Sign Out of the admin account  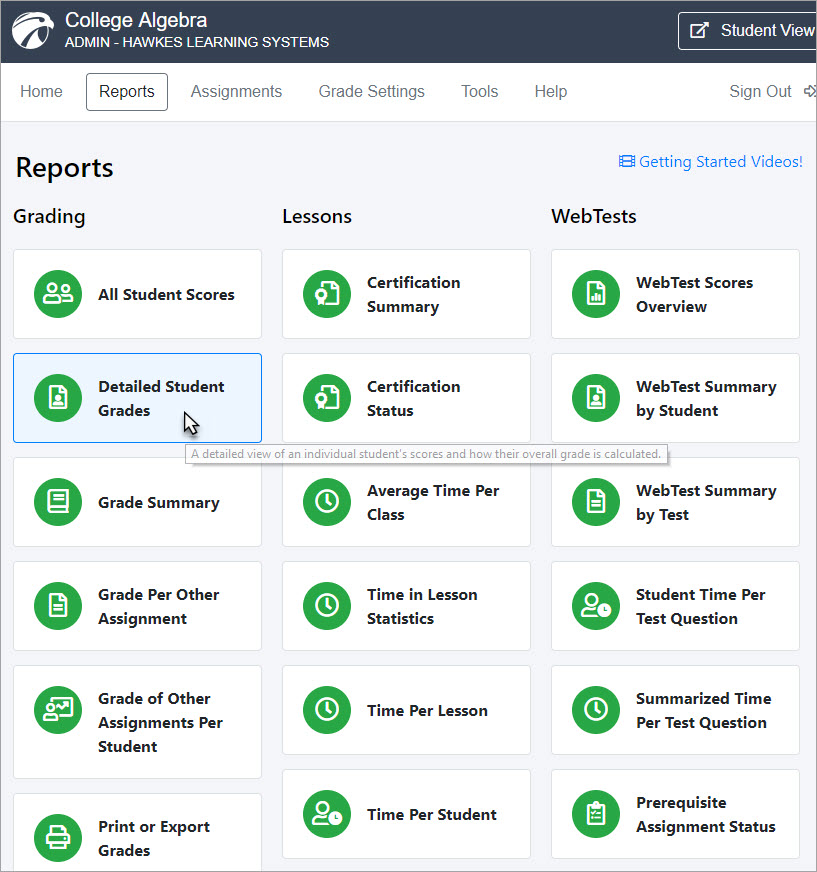pyautogui.click(x=760, y=92)
